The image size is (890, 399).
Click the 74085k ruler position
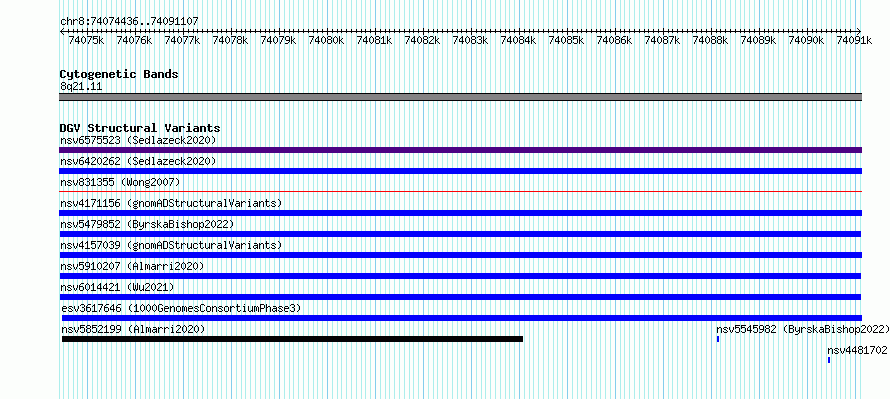(x=566, y=40)
